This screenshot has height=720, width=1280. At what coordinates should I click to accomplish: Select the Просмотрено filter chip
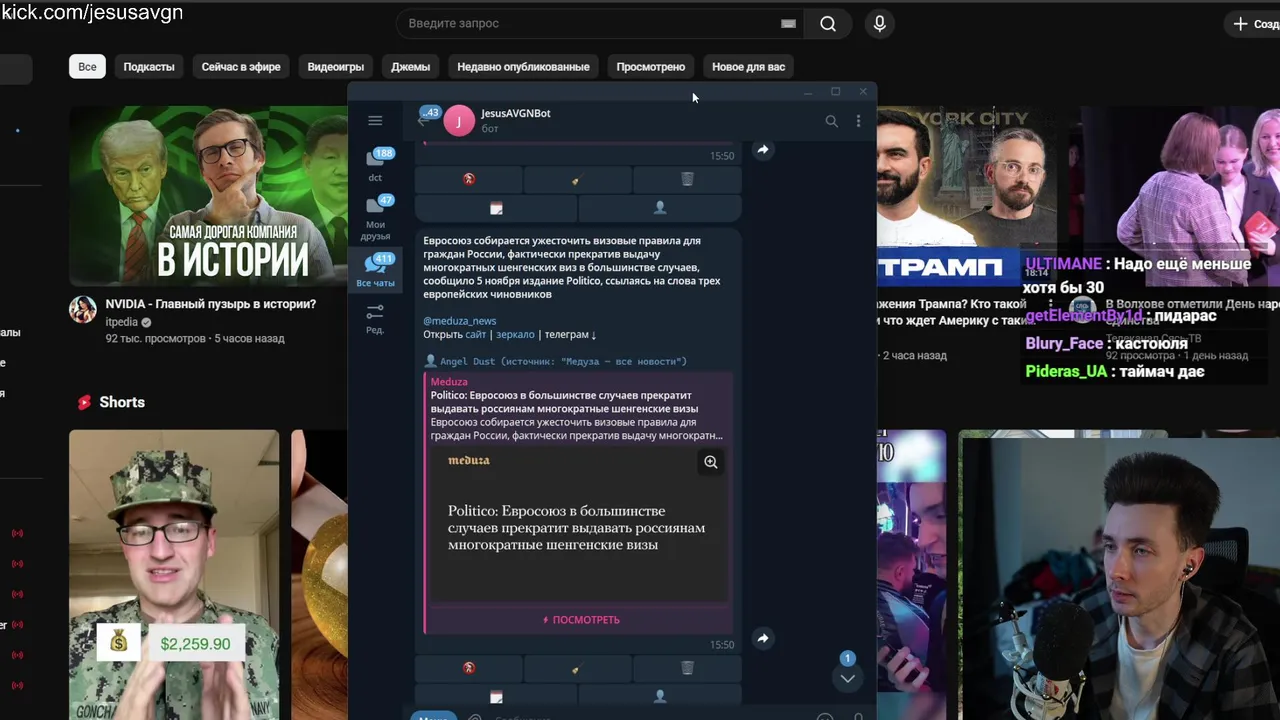click(x=651, y=67)
